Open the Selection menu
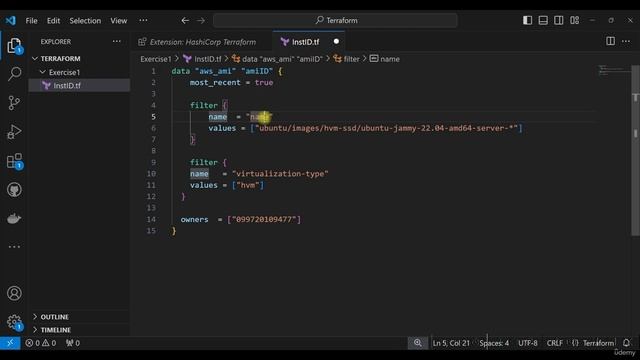This screenshot has height=360, width=640. [85, 20]
